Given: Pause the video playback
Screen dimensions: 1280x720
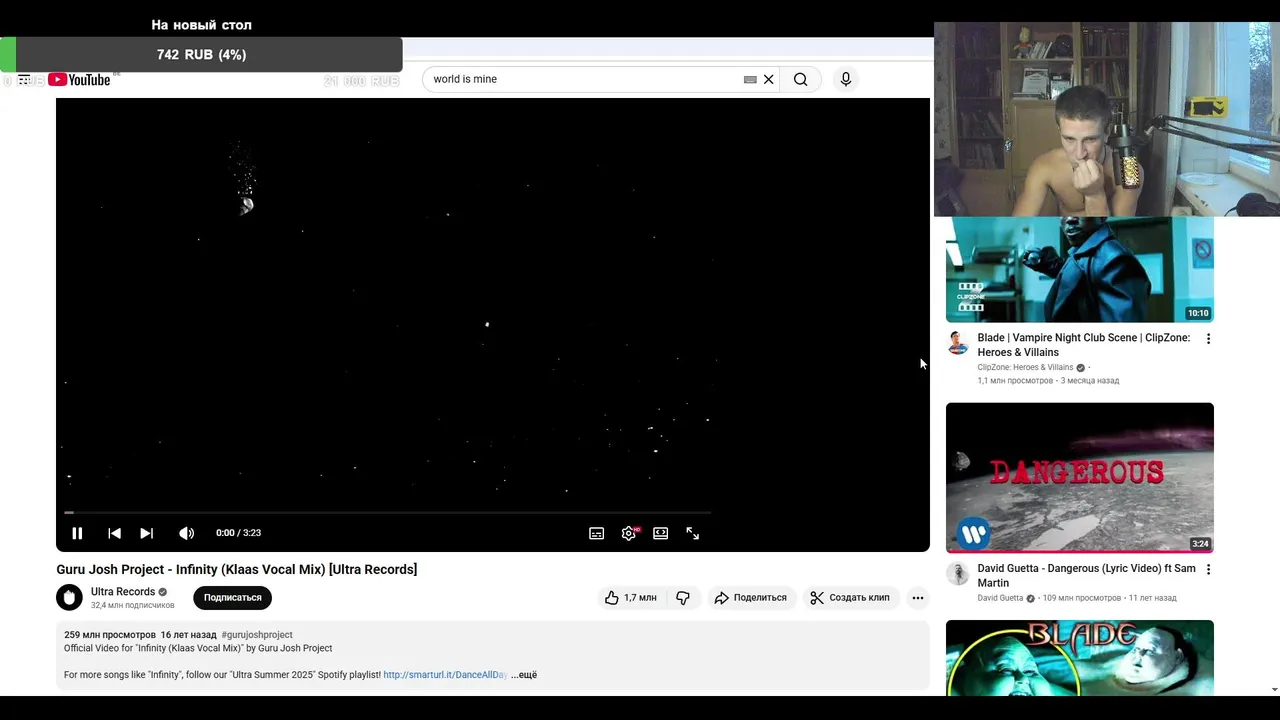Looking at the screenshot, I should pyautogui.click(x=77, y=533).
